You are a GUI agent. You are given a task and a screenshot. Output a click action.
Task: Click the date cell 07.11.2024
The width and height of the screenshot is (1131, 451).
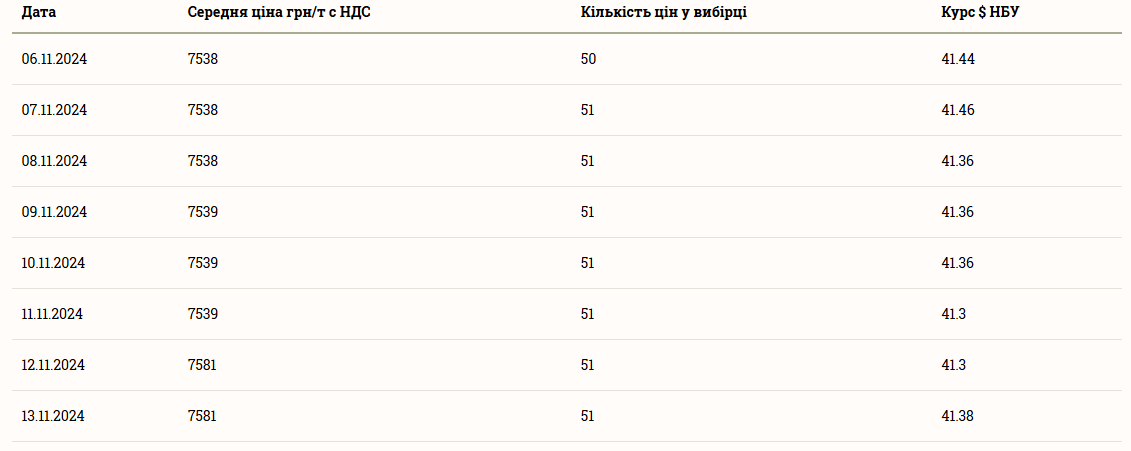(54, 110)
